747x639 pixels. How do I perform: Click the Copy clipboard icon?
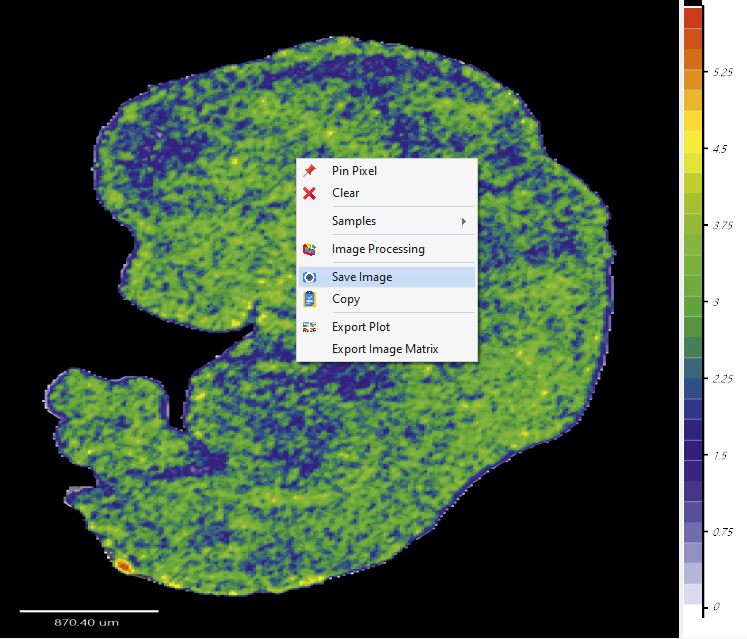click(310, 299)
